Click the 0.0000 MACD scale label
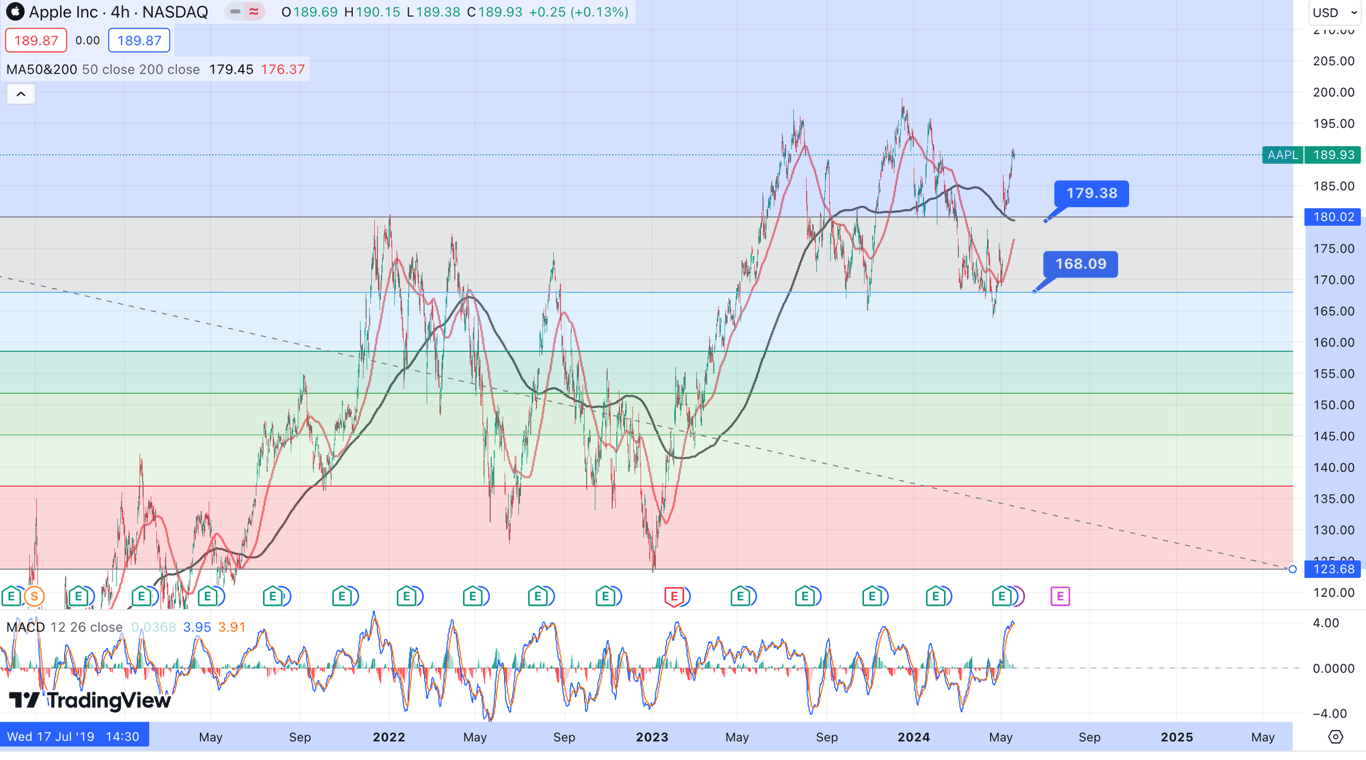 pos(1333,668)
